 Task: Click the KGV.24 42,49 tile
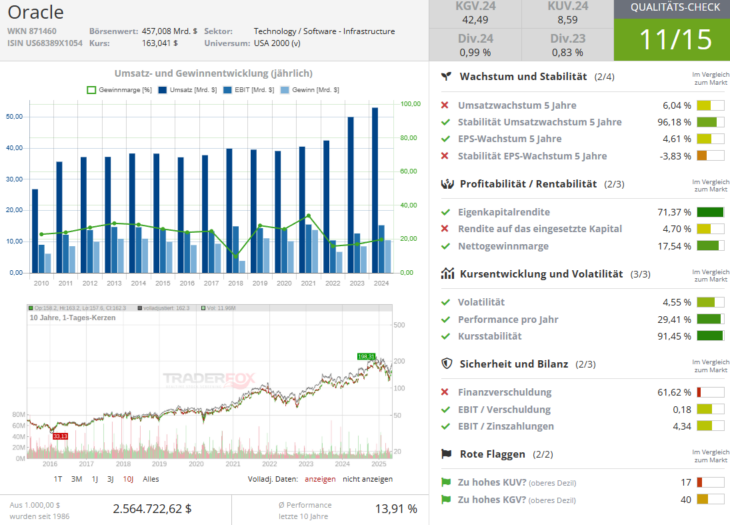[475, 13]
